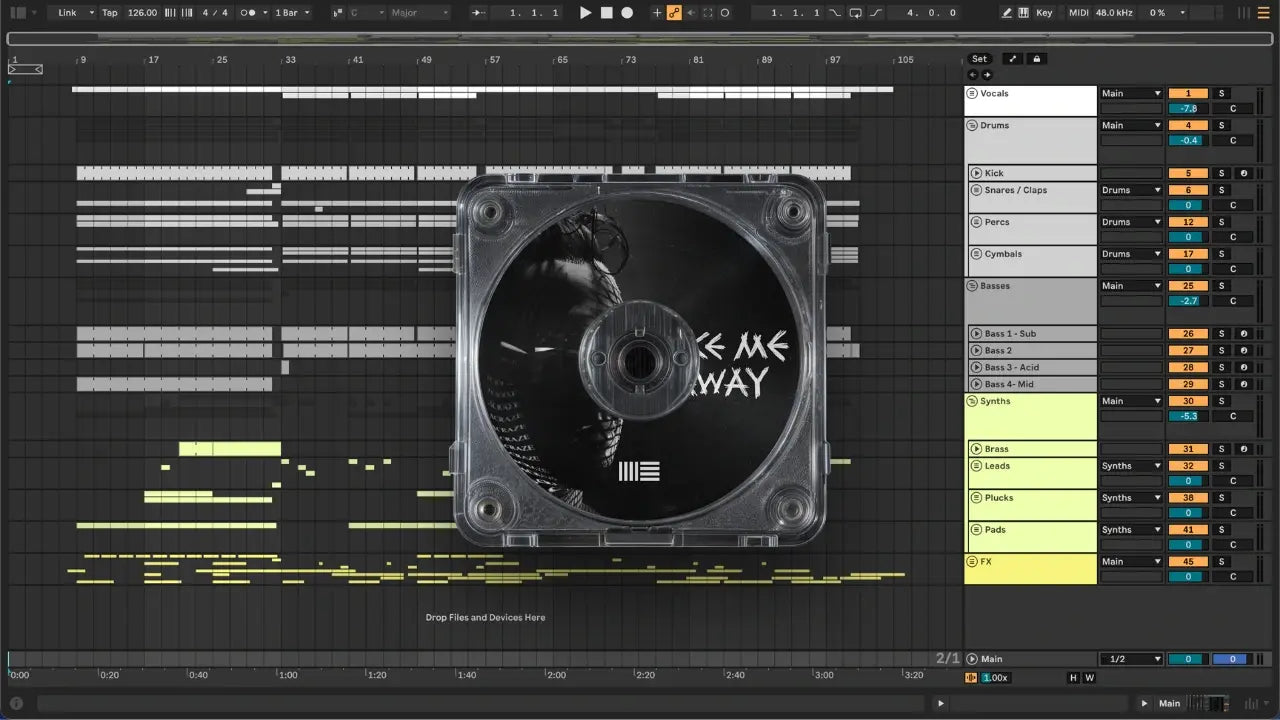This screenshot has width=1280, height=720.
Task: Toggle the metronome icon
Action: click(250, 13)
